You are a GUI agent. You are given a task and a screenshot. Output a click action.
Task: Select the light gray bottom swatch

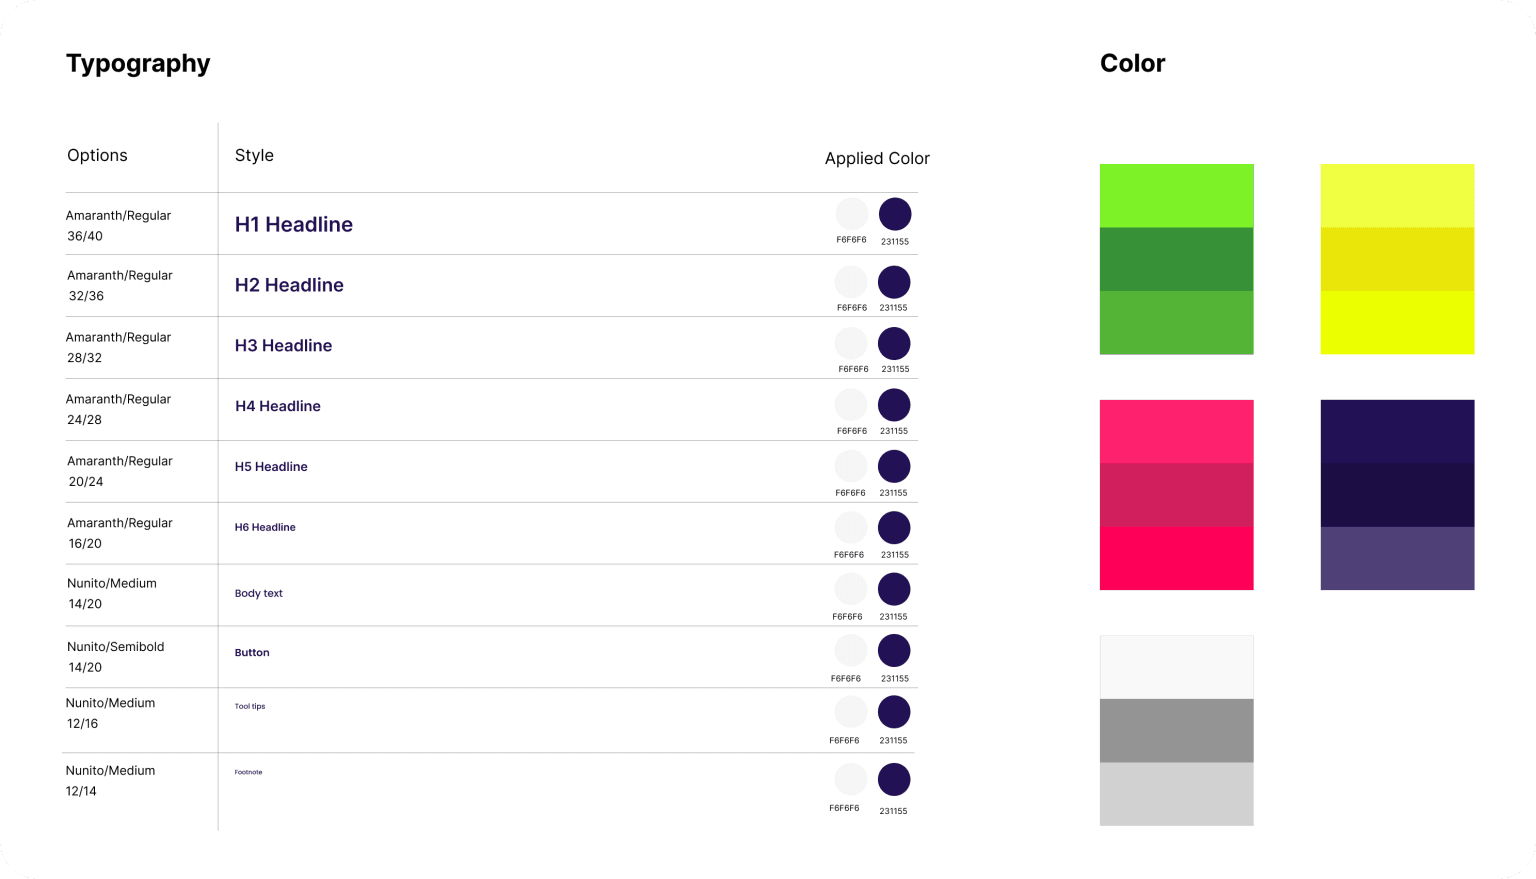point(1176,794)
